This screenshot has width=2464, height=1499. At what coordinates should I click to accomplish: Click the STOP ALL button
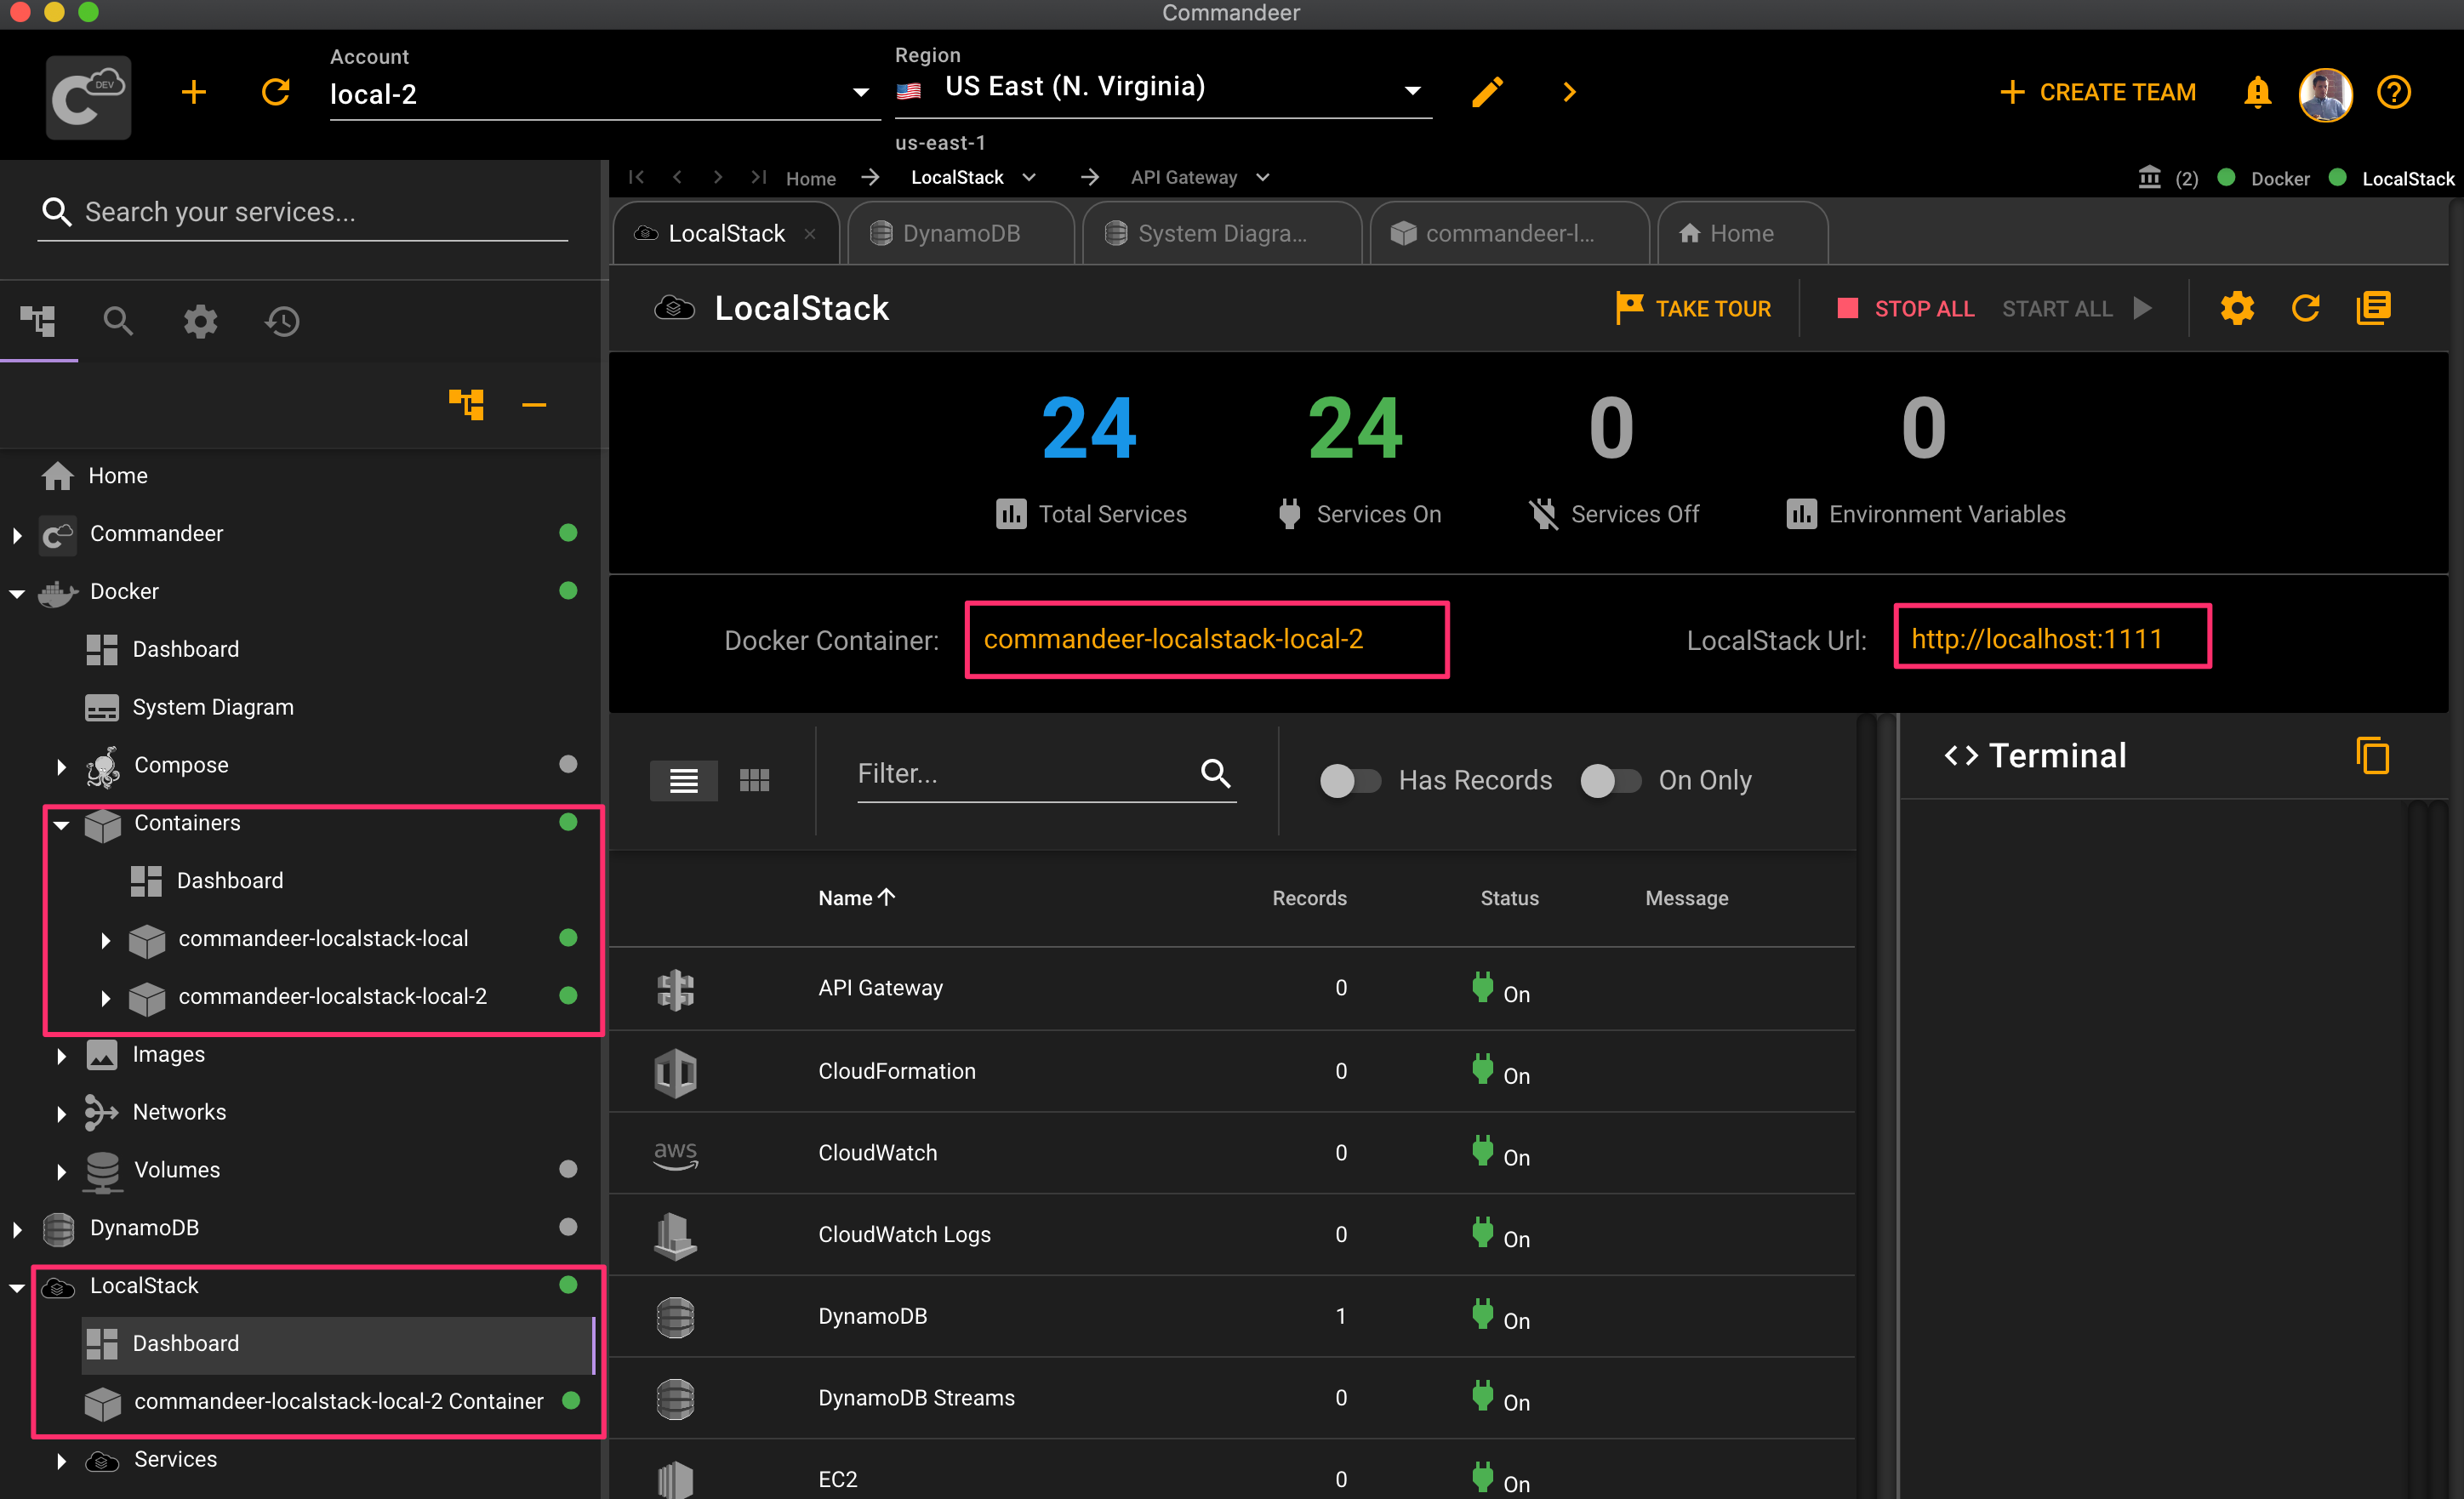pos(1905,308)
